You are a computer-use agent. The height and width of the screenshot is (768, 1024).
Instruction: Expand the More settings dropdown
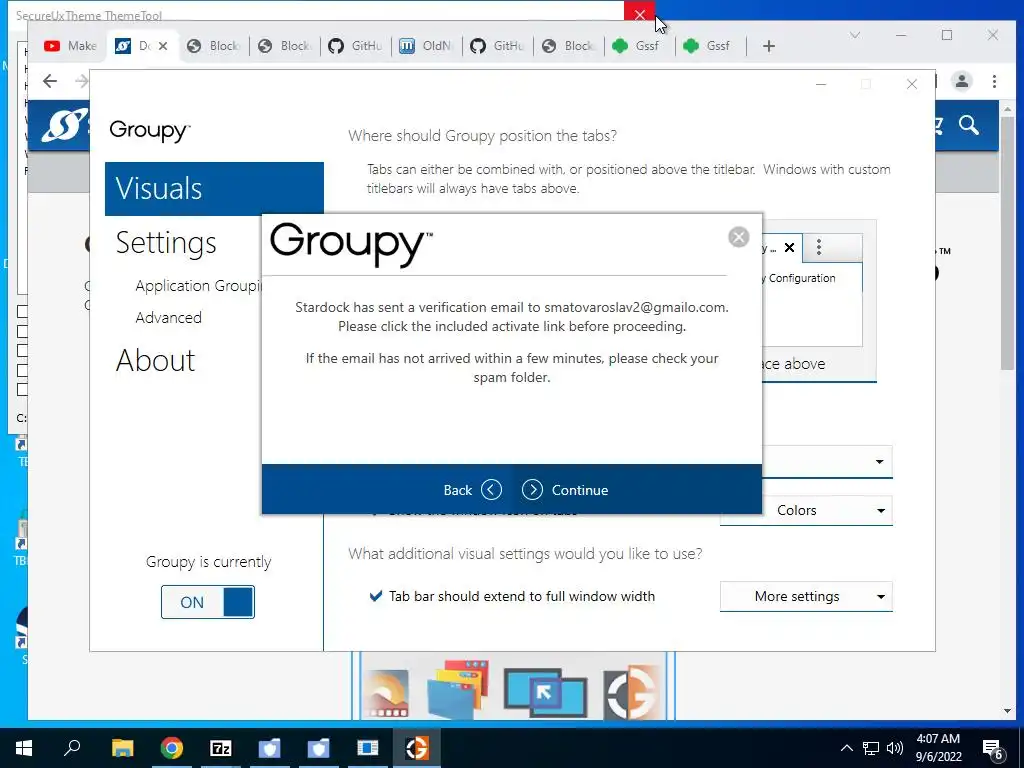click(x=806, y=596)
